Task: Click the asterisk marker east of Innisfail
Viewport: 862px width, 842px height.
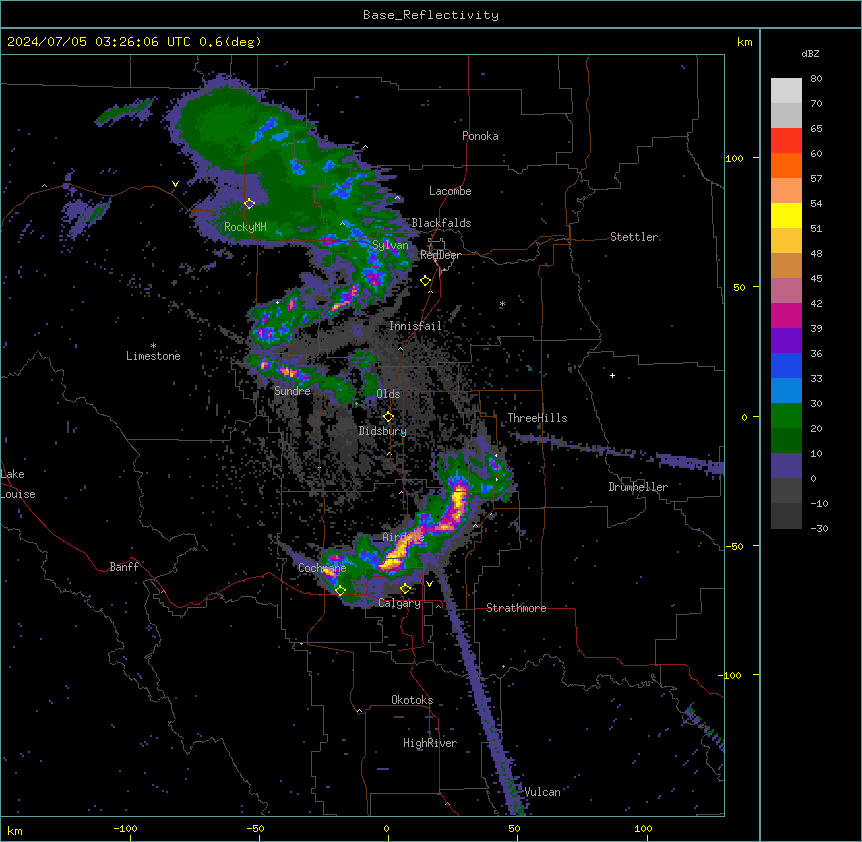Action: point(502,304)
